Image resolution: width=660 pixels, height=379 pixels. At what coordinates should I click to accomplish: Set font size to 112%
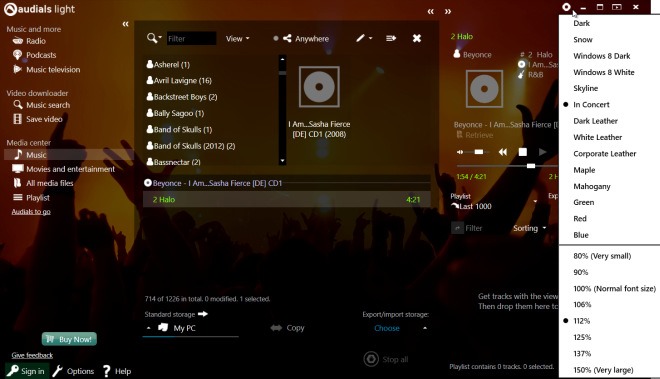[581, 321]
